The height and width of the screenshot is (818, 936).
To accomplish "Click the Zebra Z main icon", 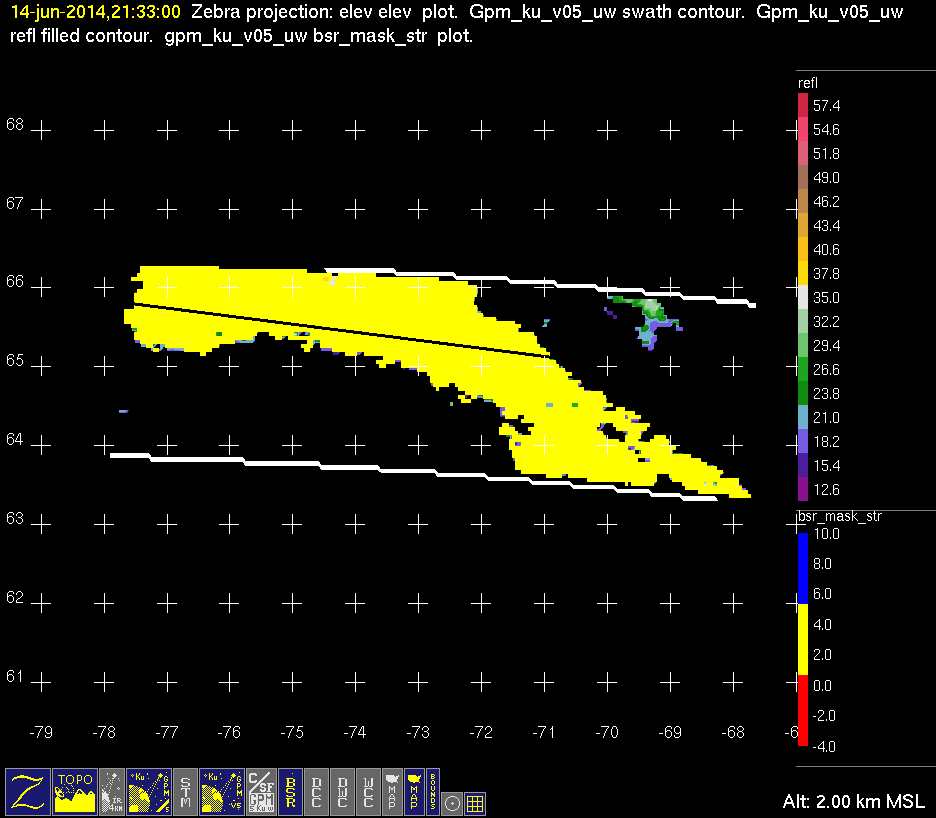I will (28, 790).
